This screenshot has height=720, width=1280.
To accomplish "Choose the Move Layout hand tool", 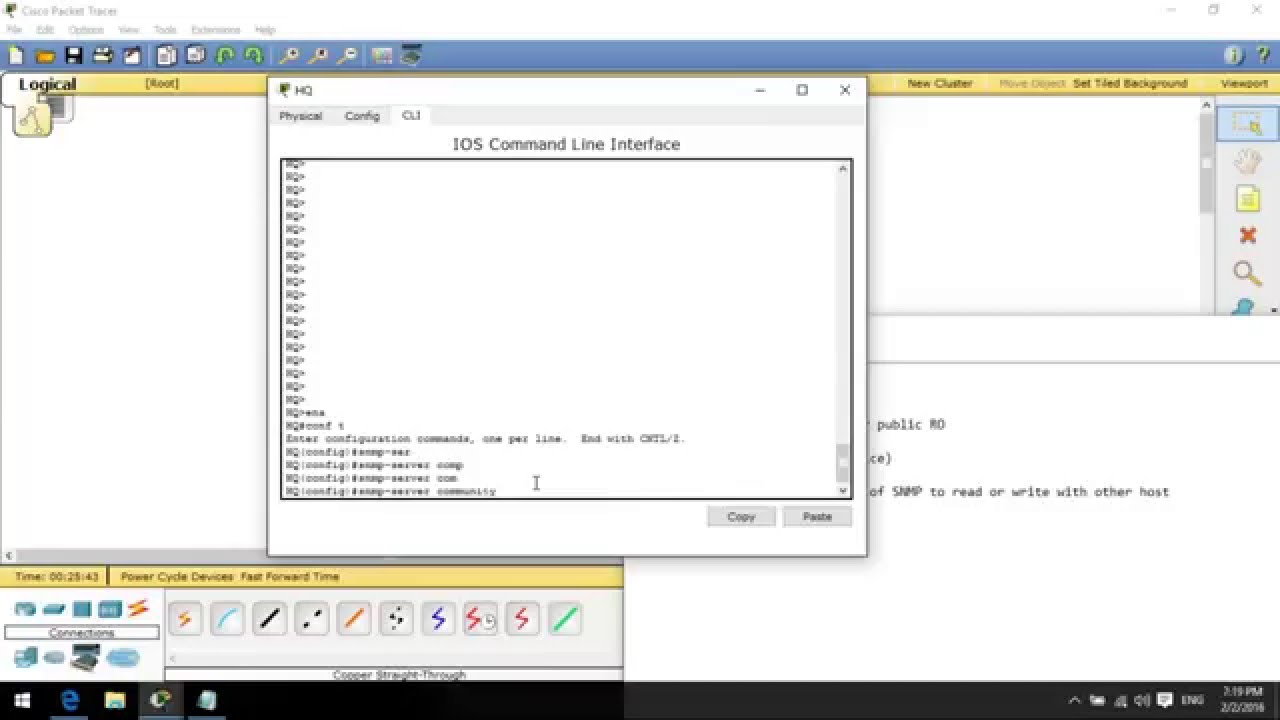I will [1247, 161].
